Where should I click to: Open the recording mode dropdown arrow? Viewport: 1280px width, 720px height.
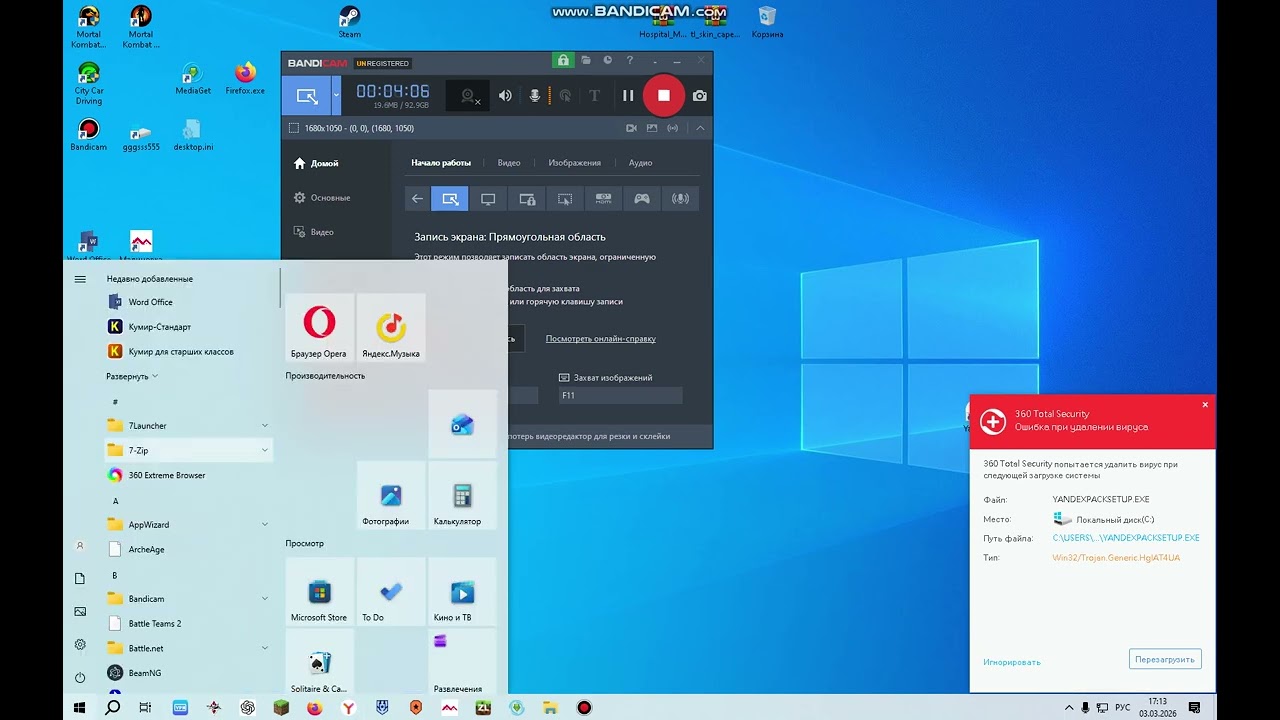[336, 96]
